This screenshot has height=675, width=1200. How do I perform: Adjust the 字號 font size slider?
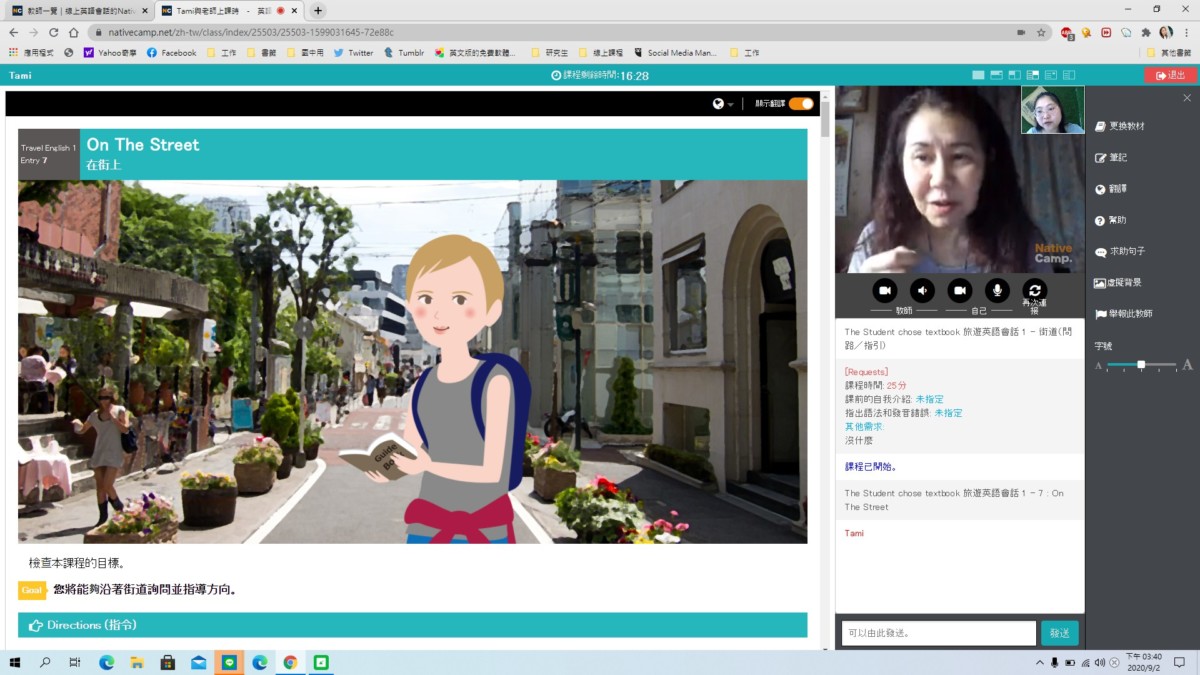pos(1141,365)
